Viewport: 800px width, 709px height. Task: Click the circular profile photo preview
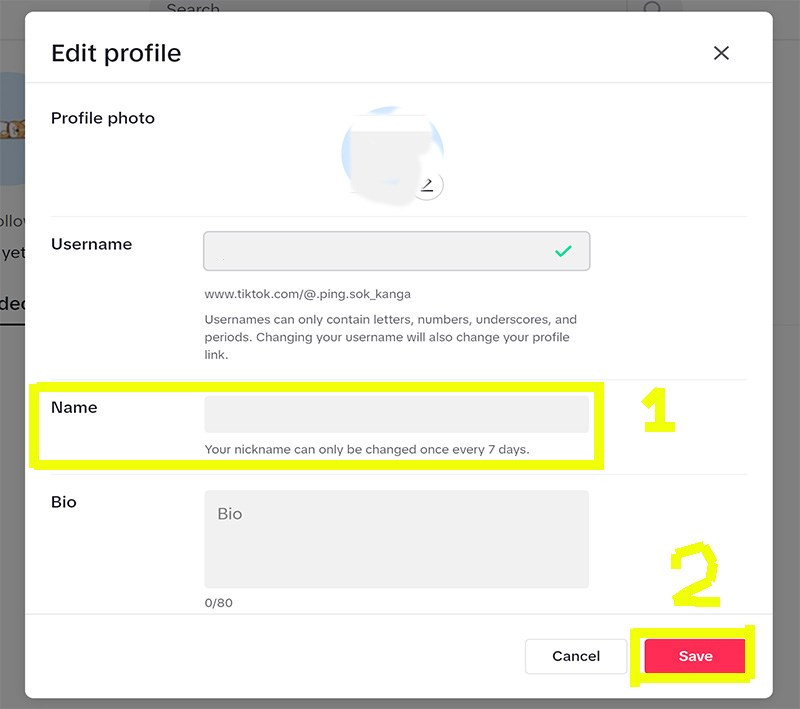click(390, 157)
